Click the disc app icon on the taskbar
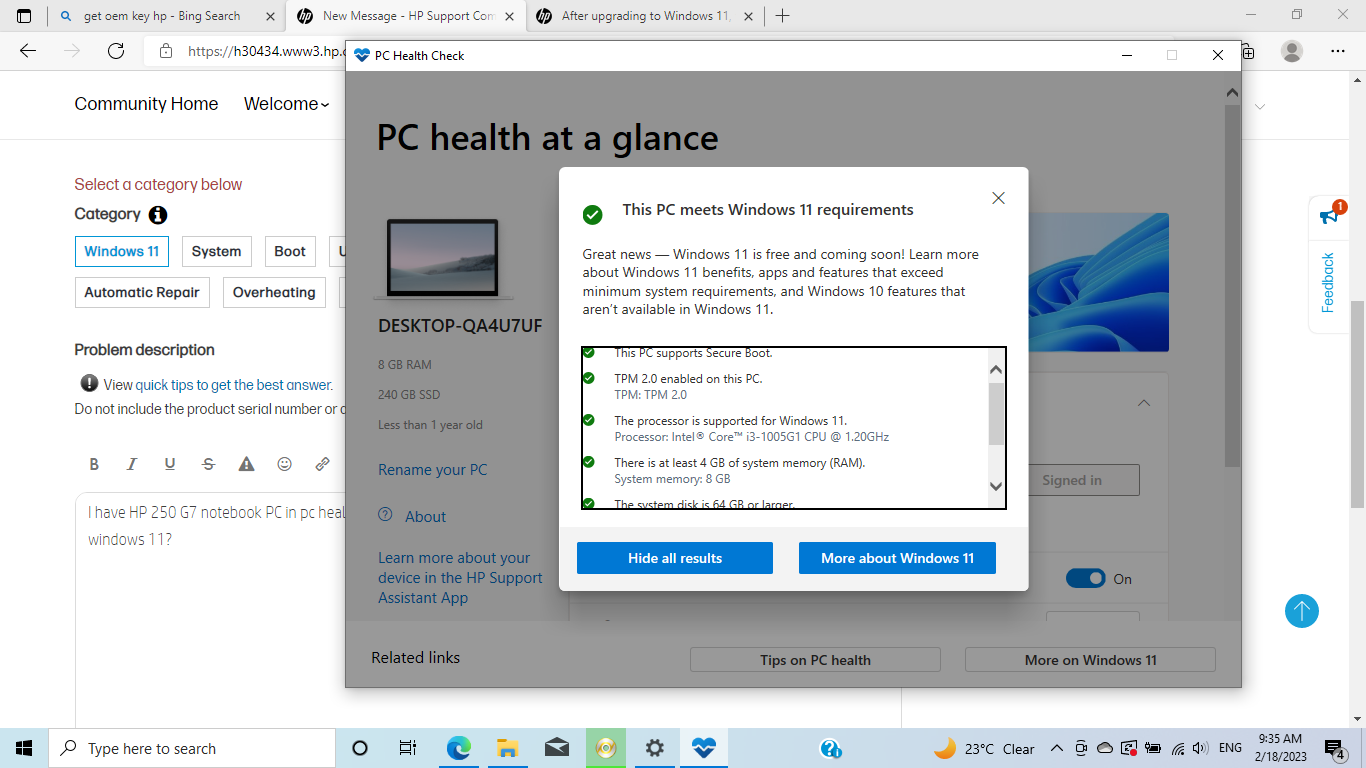The height and width of the screenshot is (768, 1366). pyautogui.click(x=605, y=748)
